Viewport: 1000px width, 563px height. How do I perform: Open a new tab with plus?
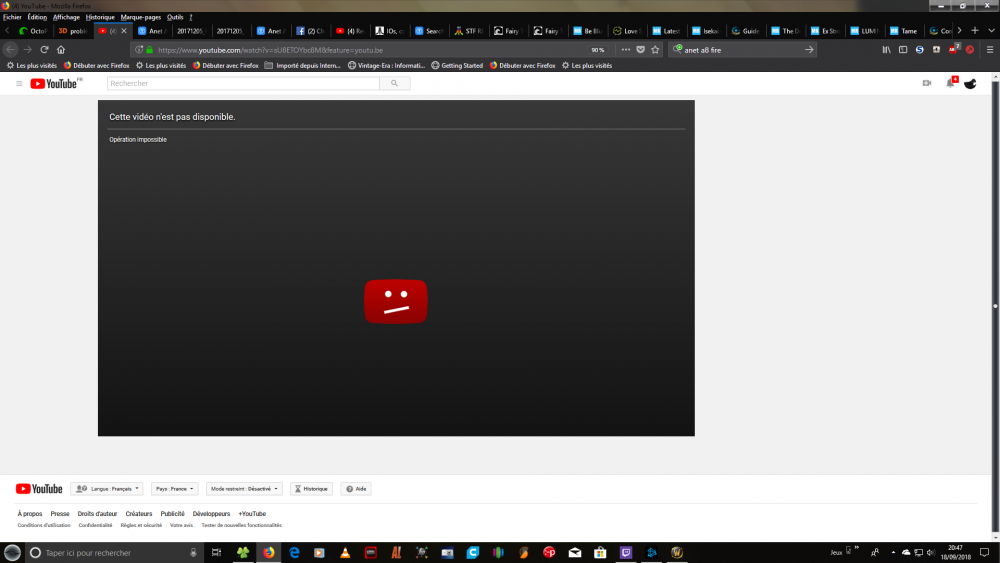click(974, 31)
